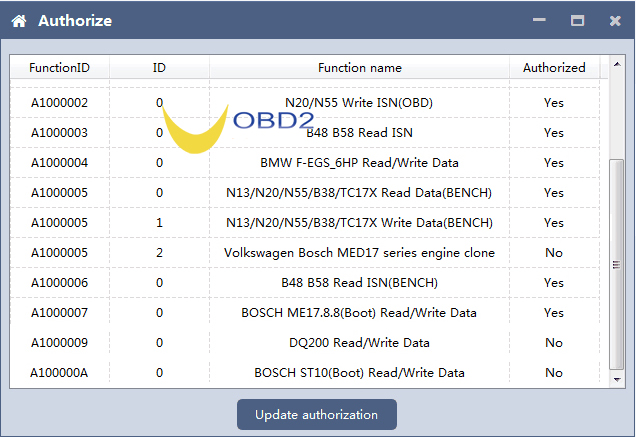Screen dimensions: 636x437
Task: Select the N20/N55 Write ISN(OBD) row
Action: (359, 103)
